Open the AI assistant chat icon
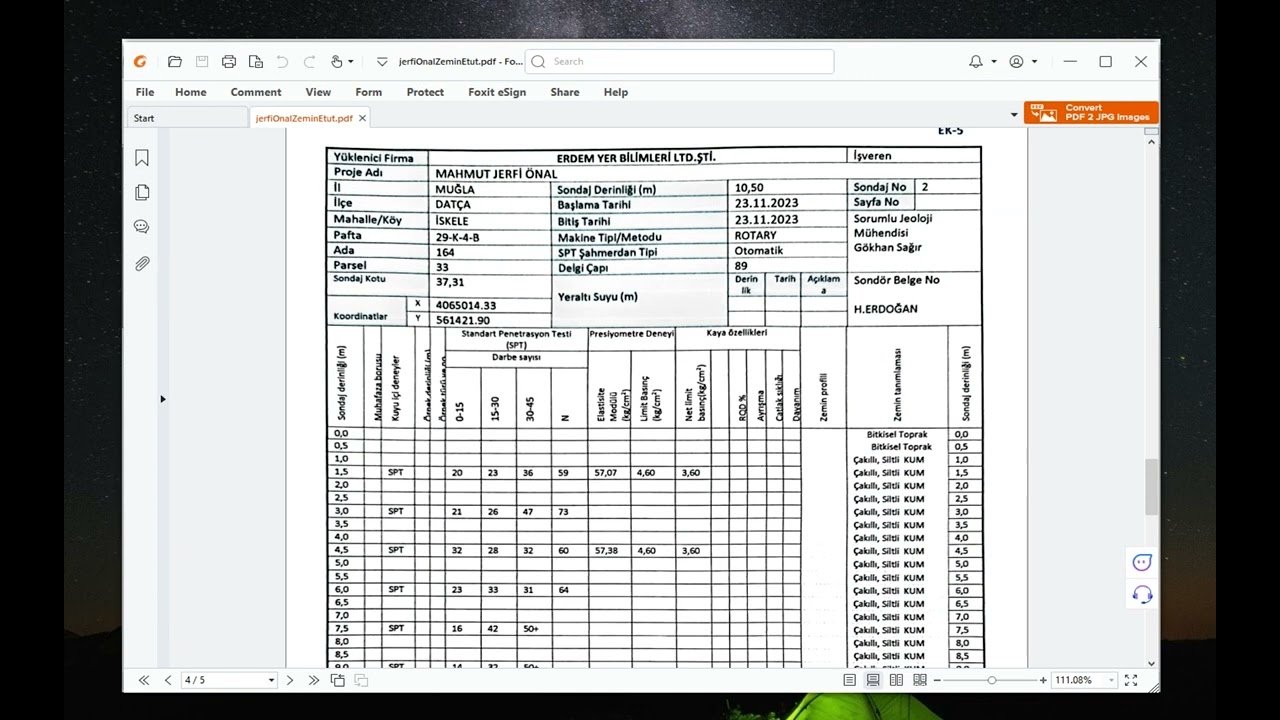This screenshot has width=1280, height=720. (1142, 562)
